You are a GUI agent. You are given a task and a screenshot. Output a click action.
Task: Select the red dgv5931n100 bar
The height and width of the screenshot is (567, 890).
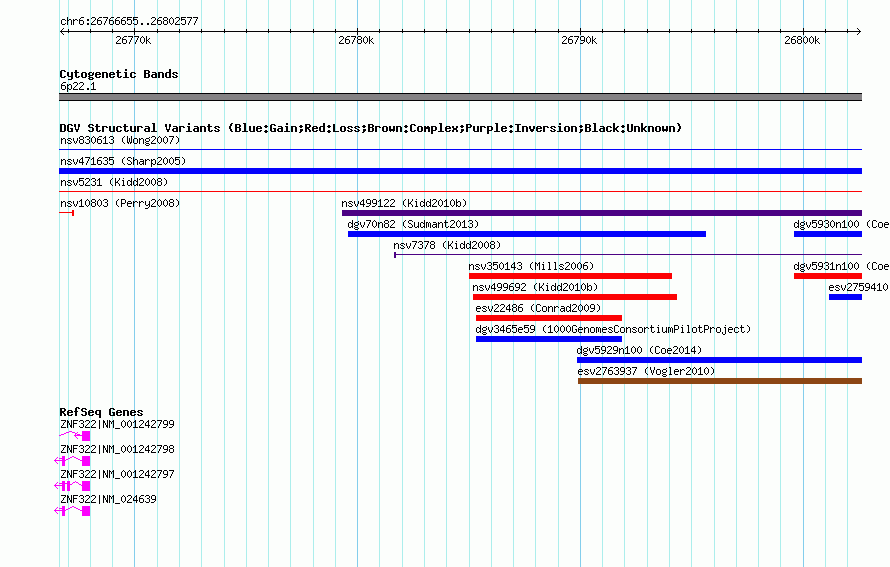828,276
